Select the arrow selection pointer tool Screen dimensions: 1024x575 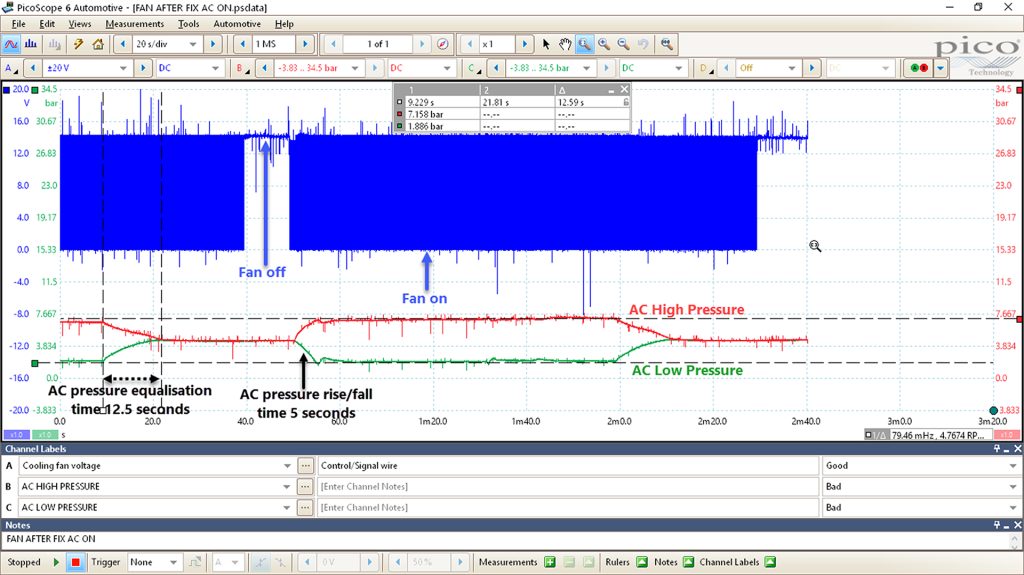(546, 44)
